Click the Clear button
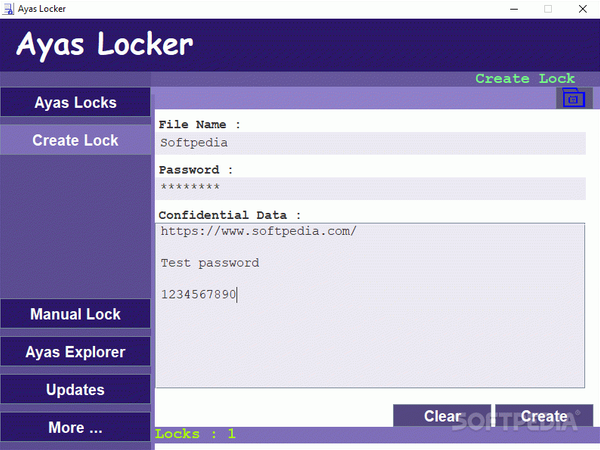 click(x=442, y=416)
